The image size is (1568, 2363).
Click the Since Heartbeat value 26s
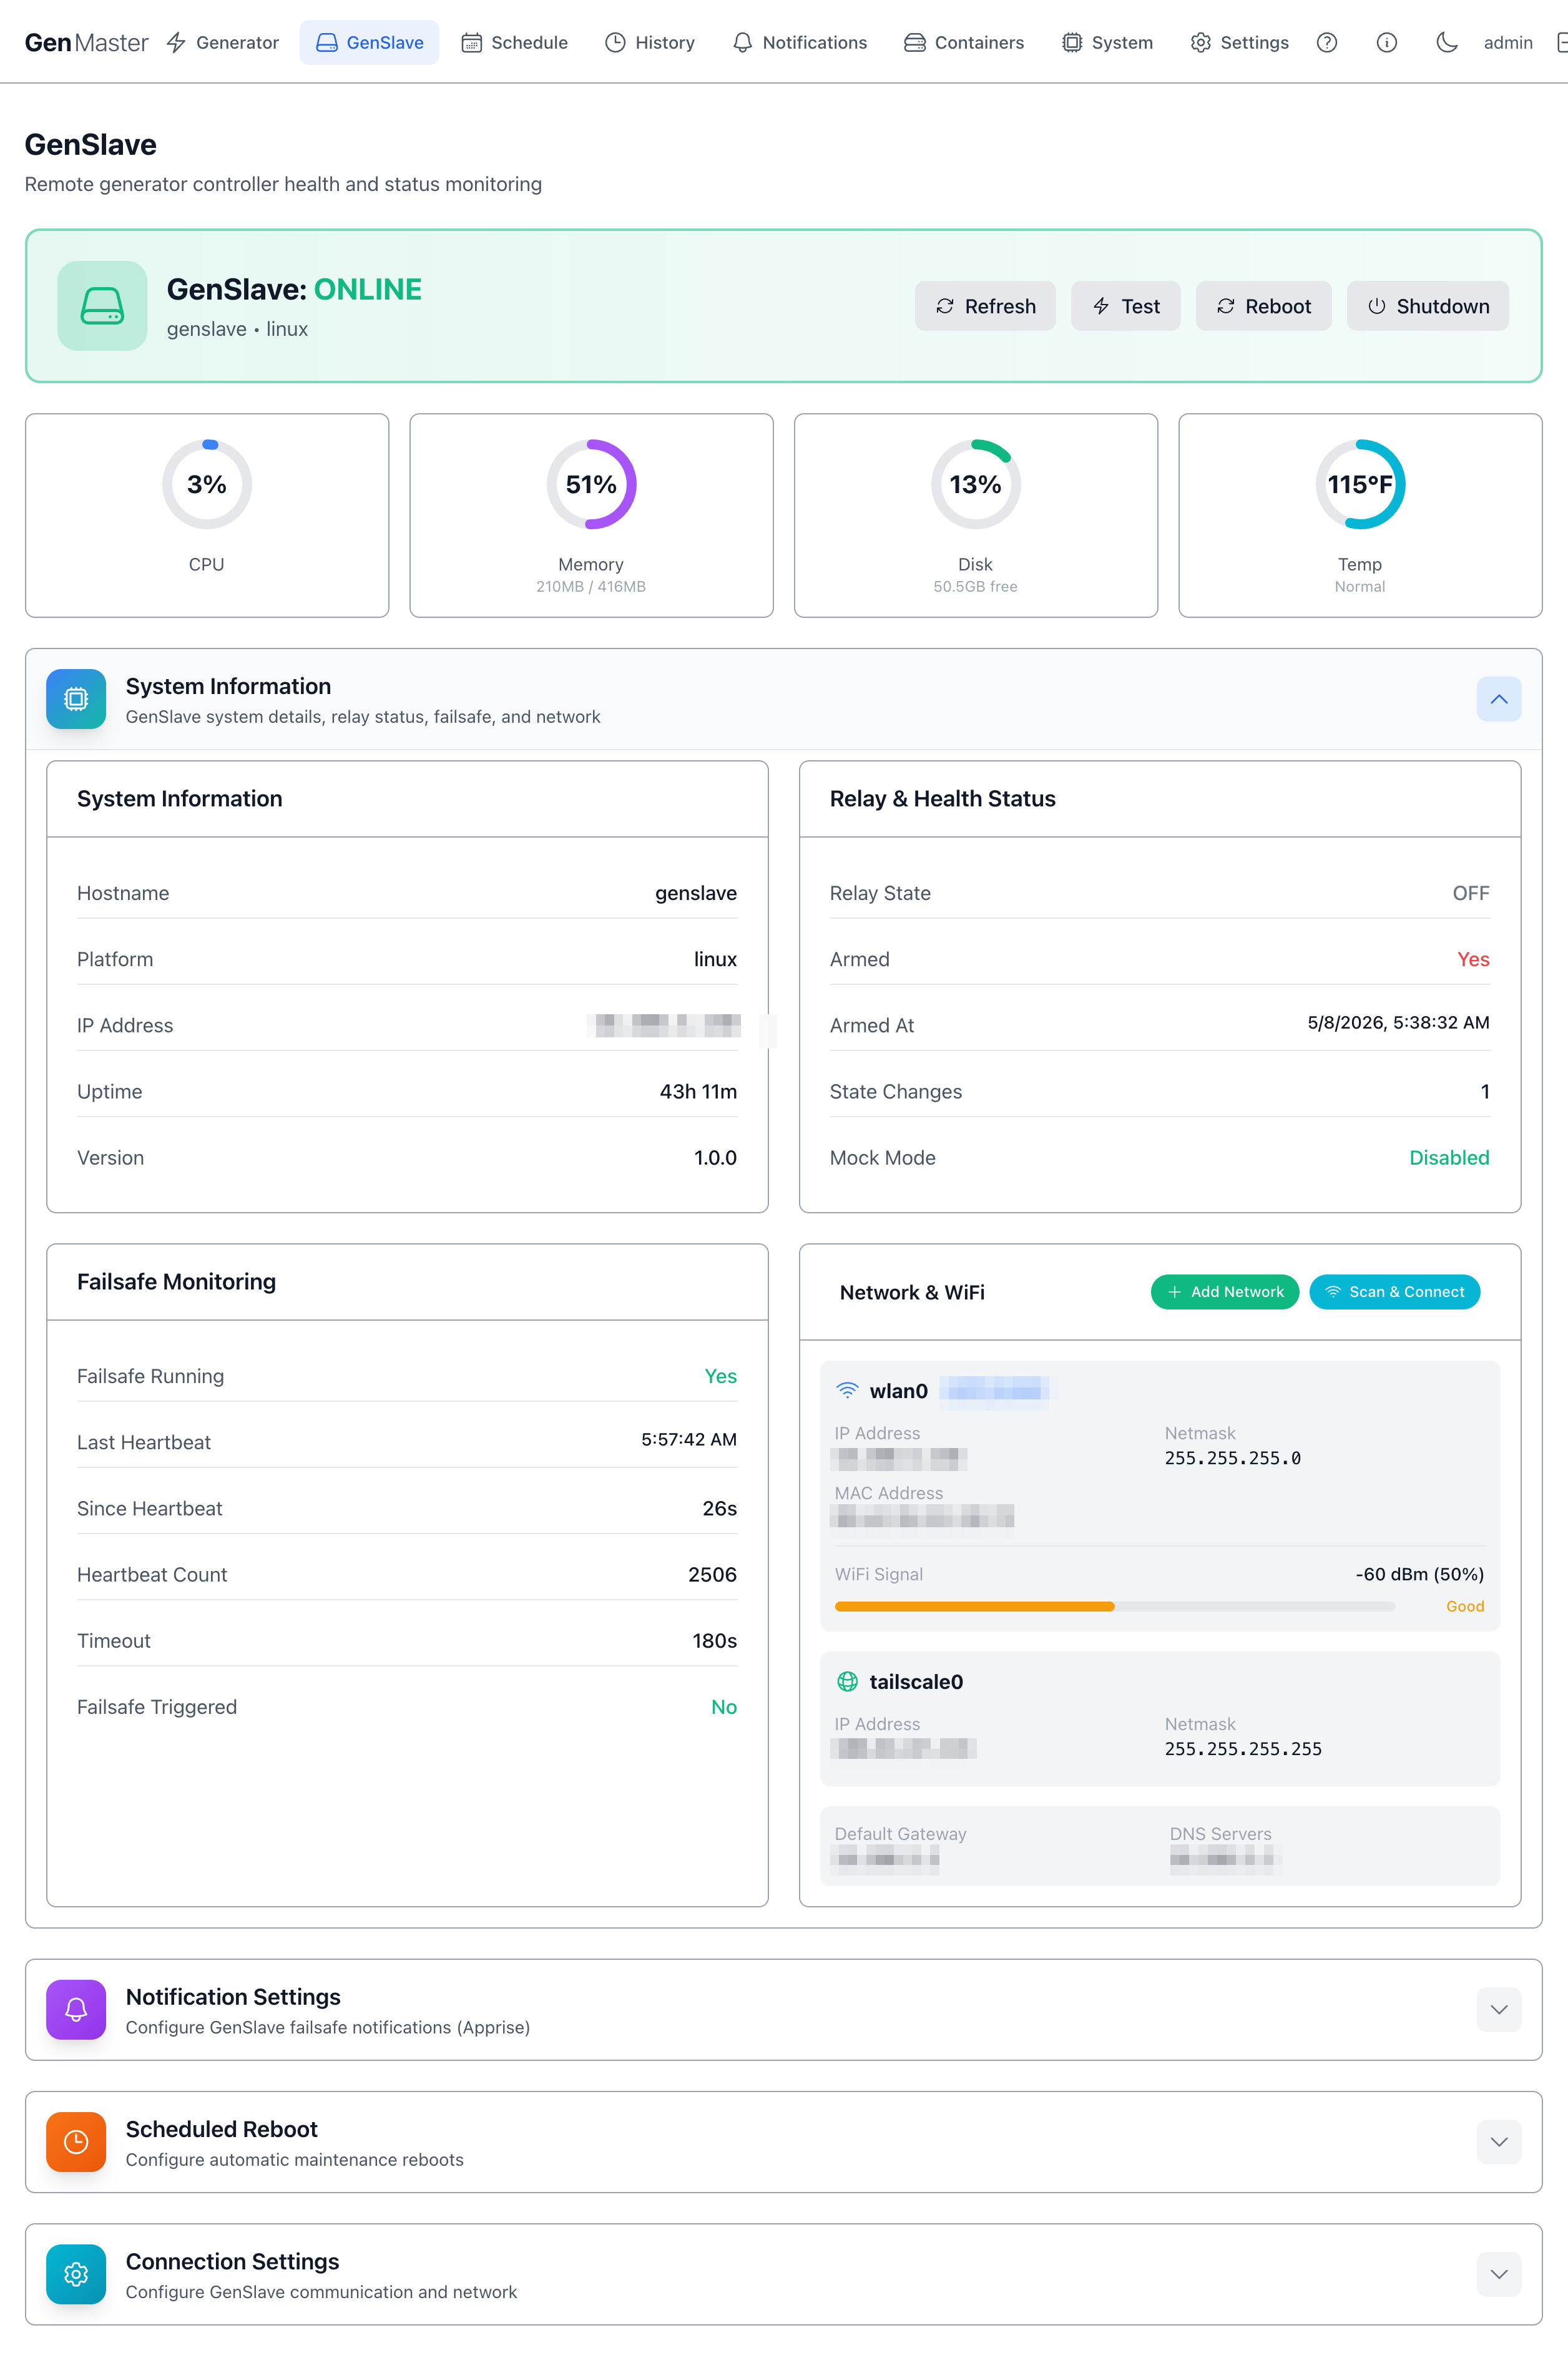[x=719, y=1508]
